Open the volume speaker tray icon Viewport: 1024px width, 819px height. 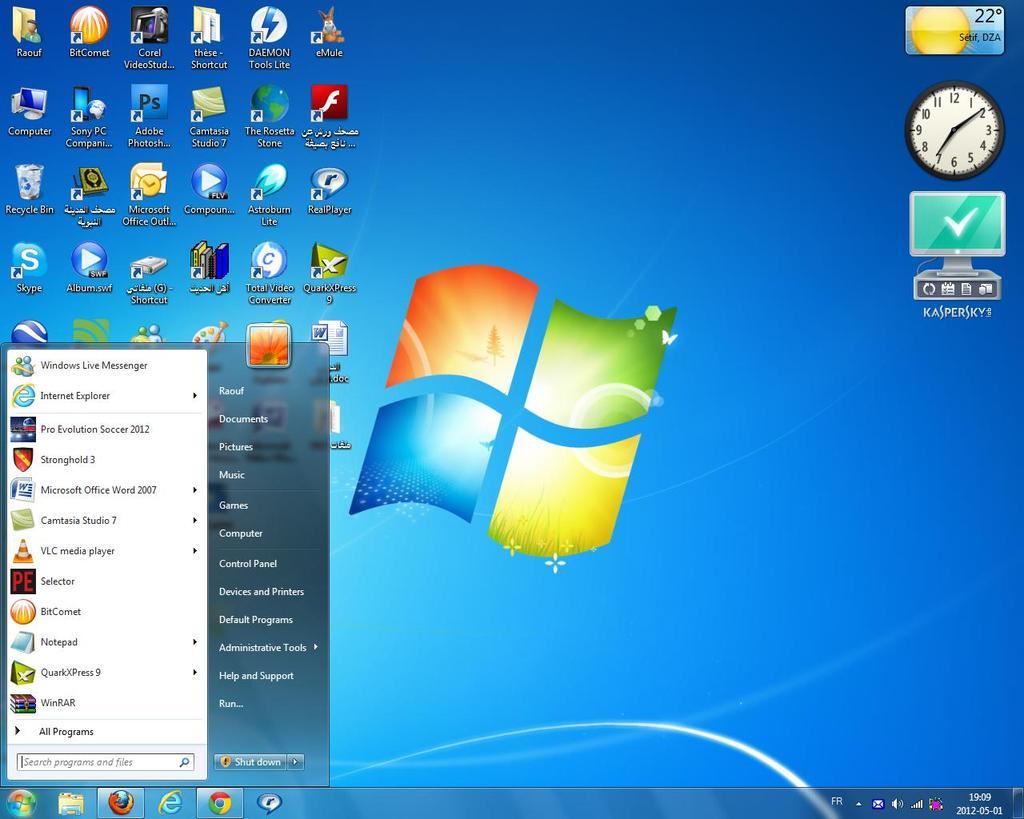pyautogui.click(x=896, y=803)
